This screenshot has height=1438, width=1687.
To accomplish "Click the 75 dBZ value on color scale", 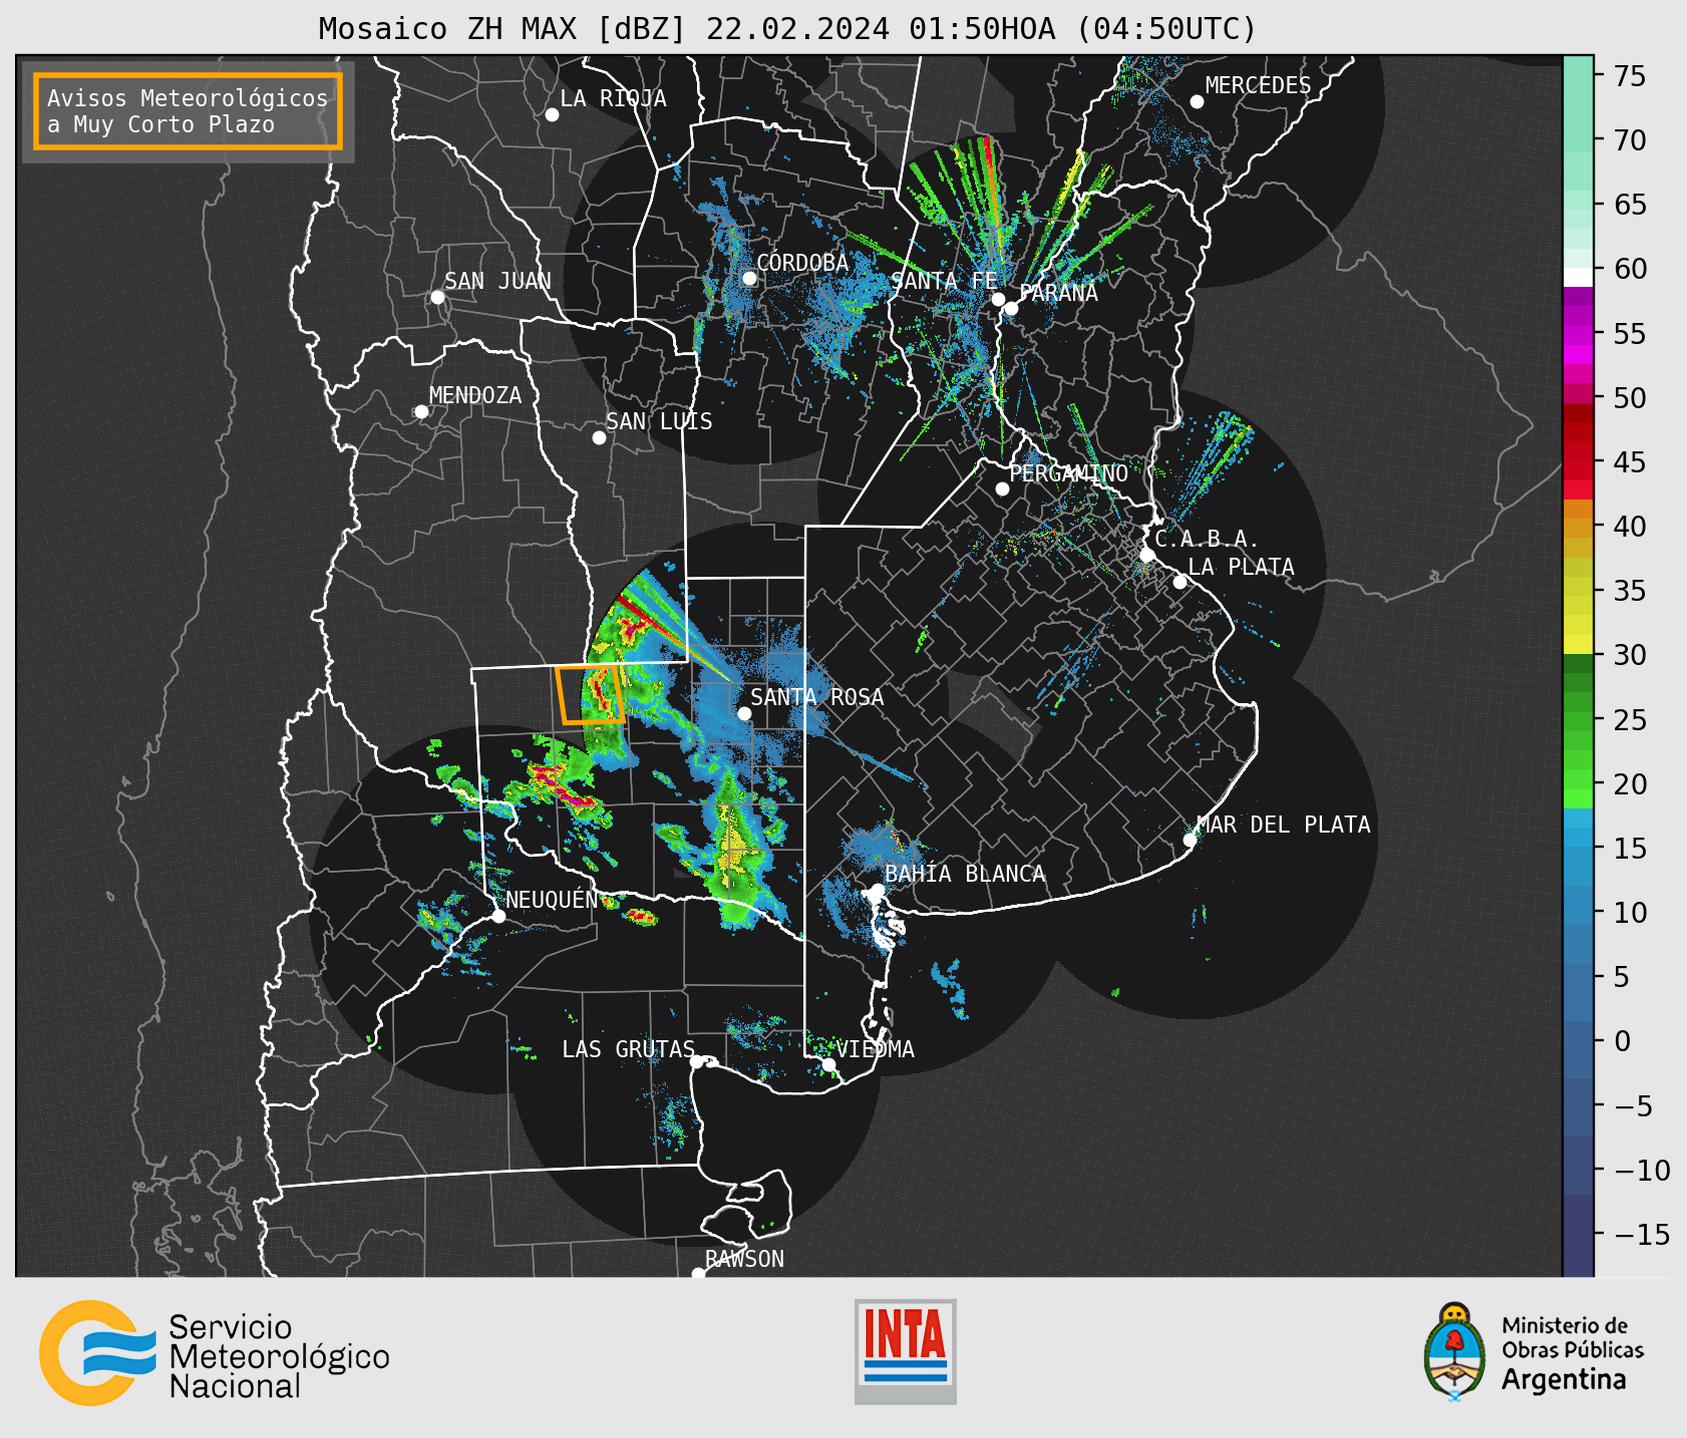I will coord(1629,76).
